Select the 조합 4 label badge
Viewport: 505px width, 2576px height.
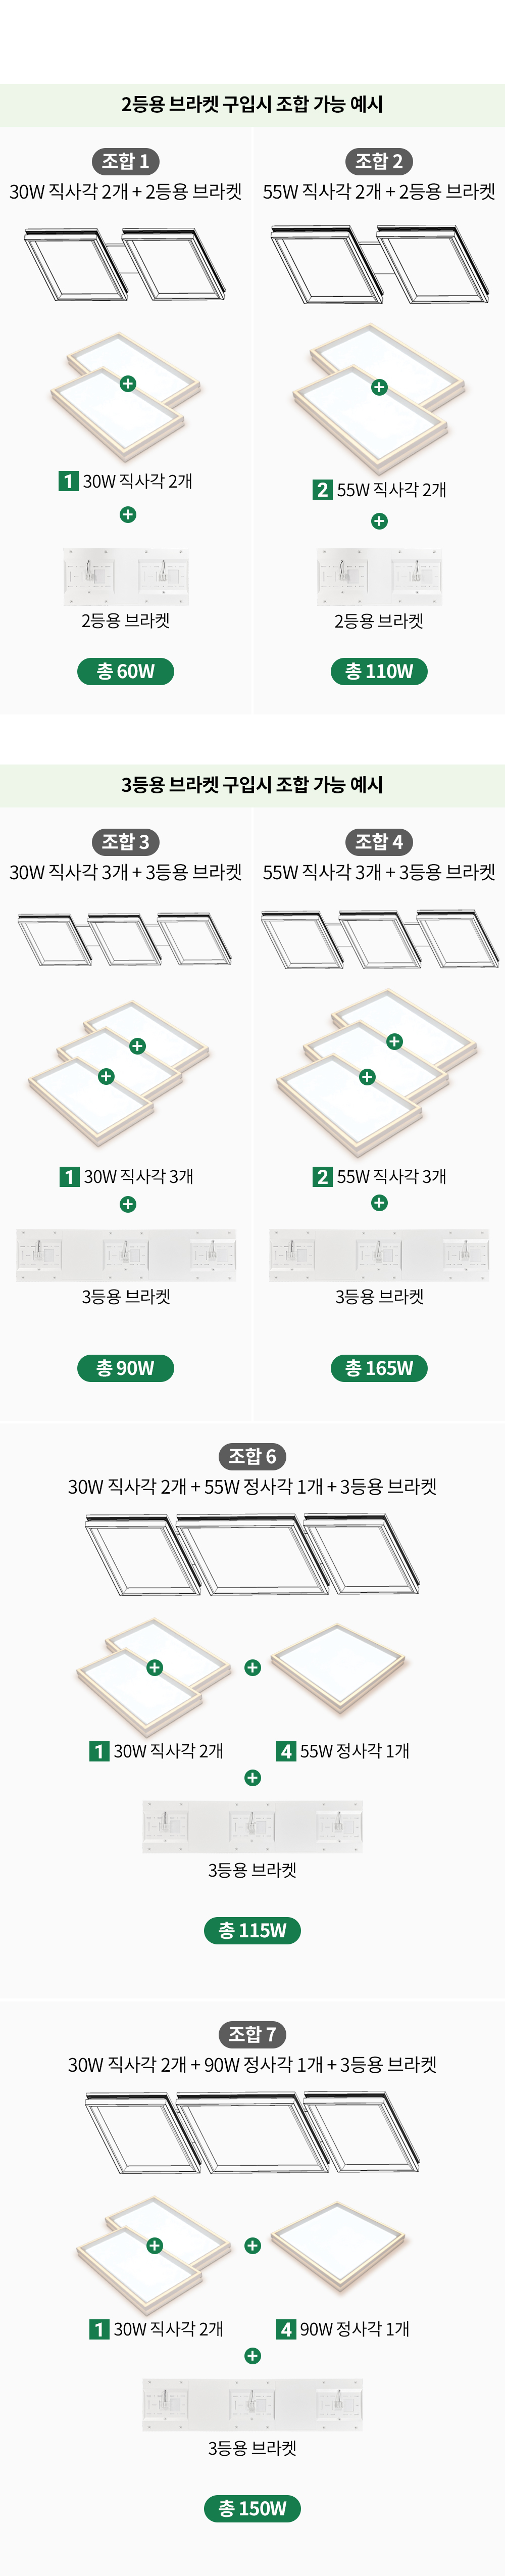379,841
